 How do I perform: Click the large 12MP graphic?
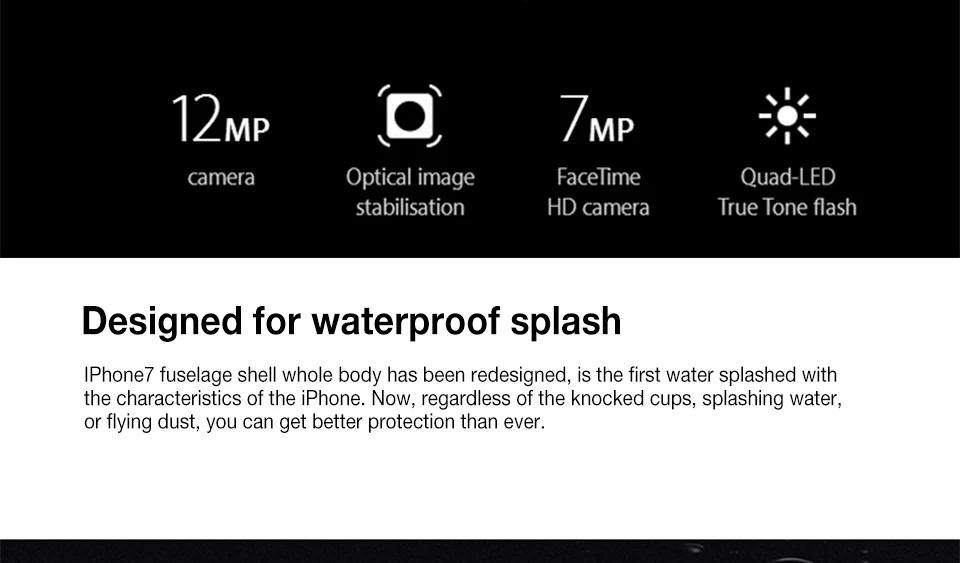[220, 119]
